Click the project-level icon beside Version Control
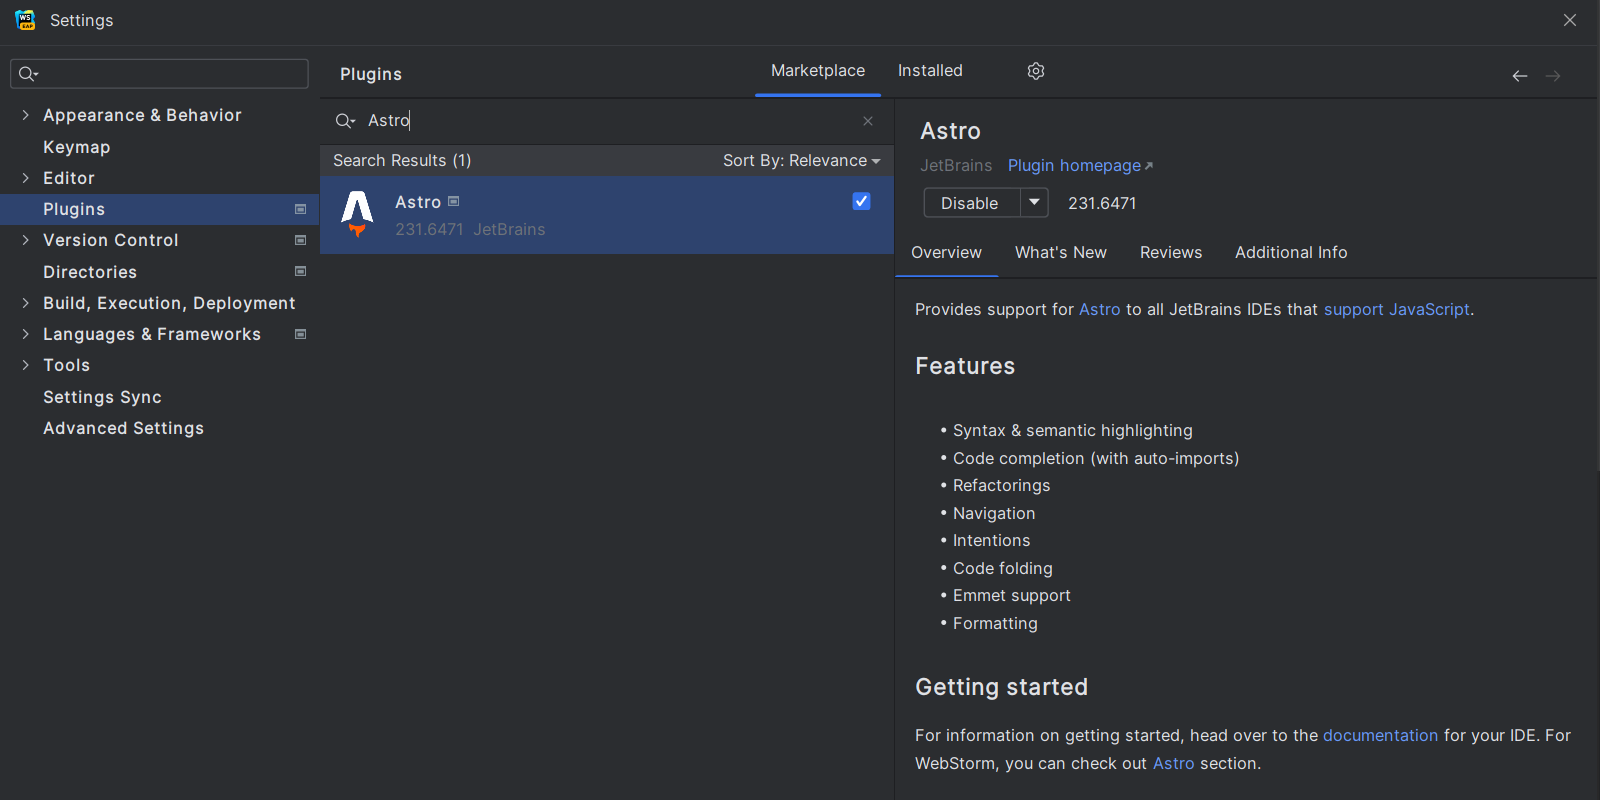Screen dimensions: 1600x800 pyautogui.click(x=300, y=240)
